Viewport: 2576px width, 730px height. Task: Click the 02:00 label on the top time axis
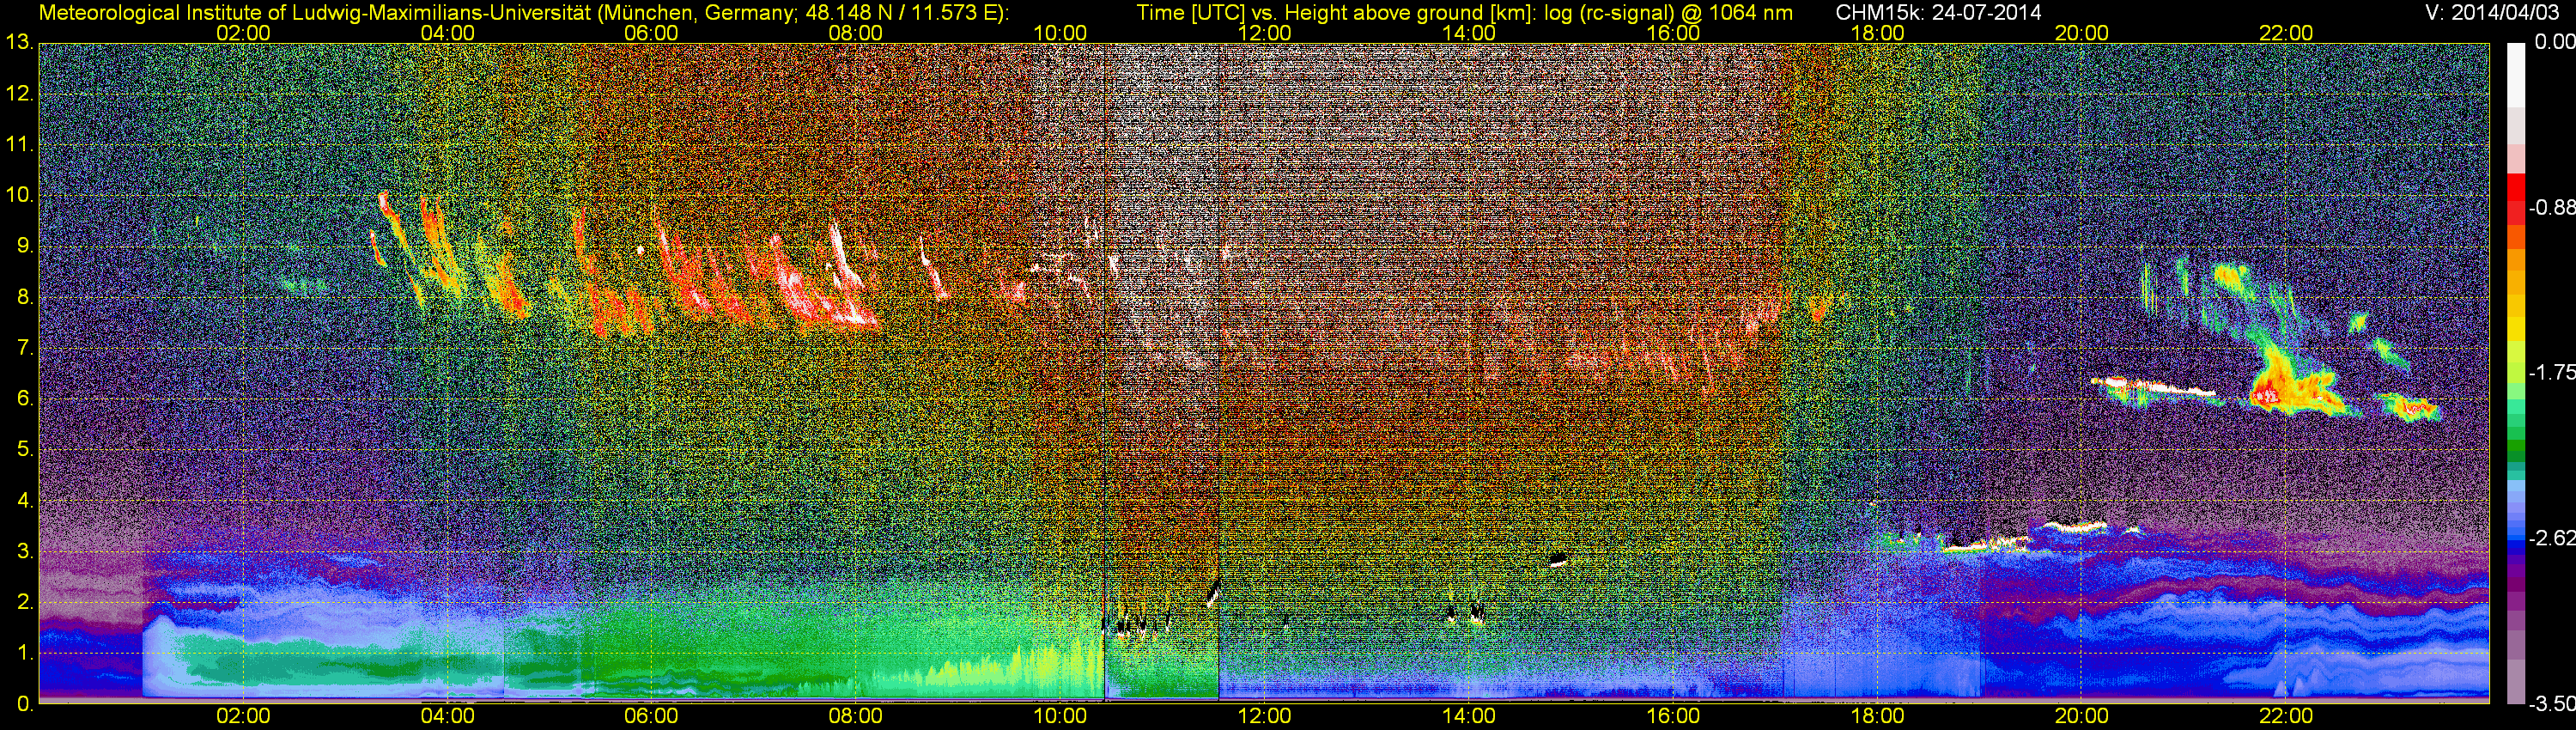click(243, 33)
